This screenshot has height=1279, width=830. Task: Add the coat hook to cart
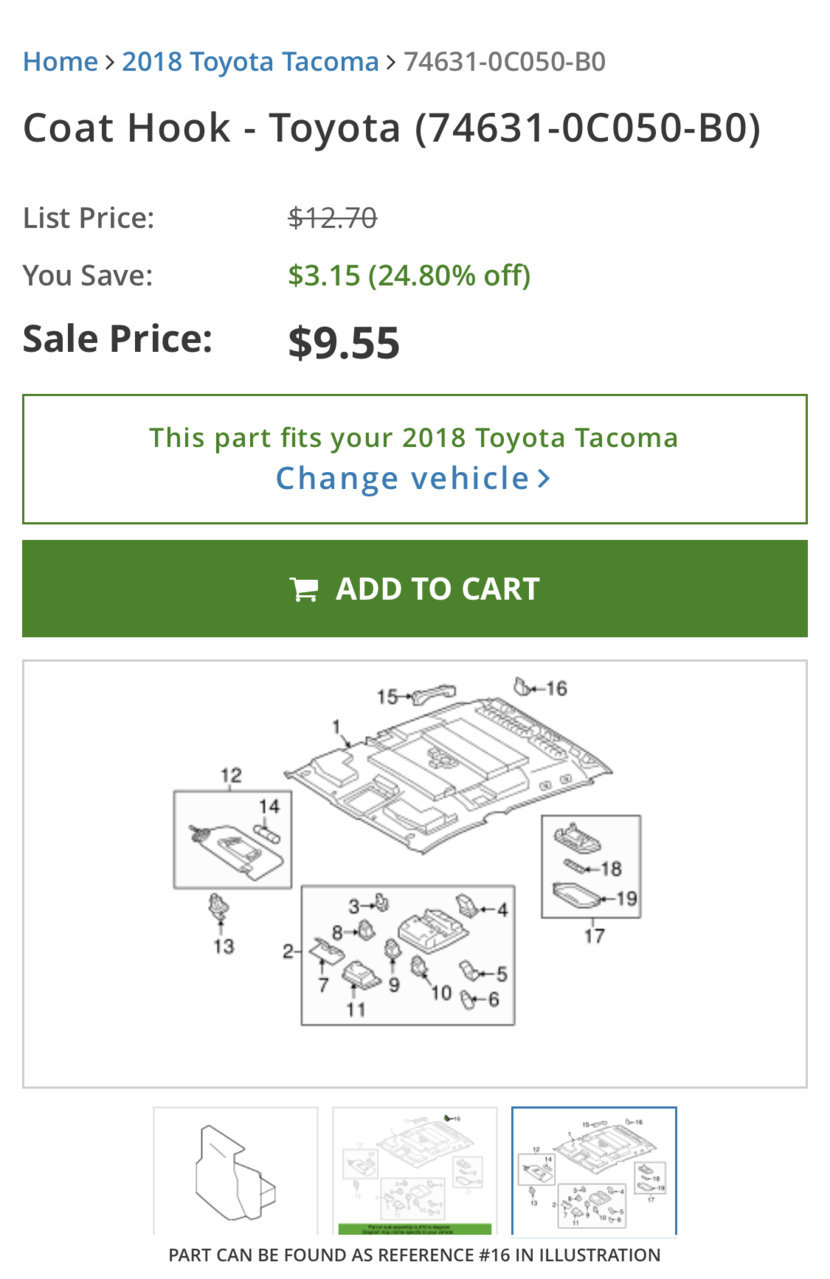click(415, 588)
